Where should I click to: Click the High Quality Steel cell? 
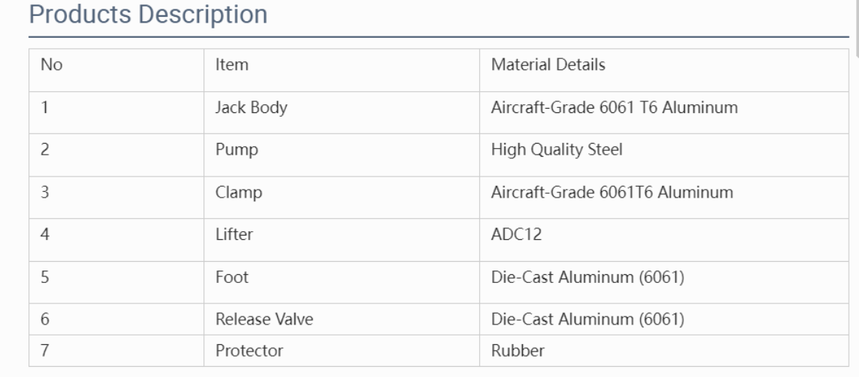click(x=664, y=155)
